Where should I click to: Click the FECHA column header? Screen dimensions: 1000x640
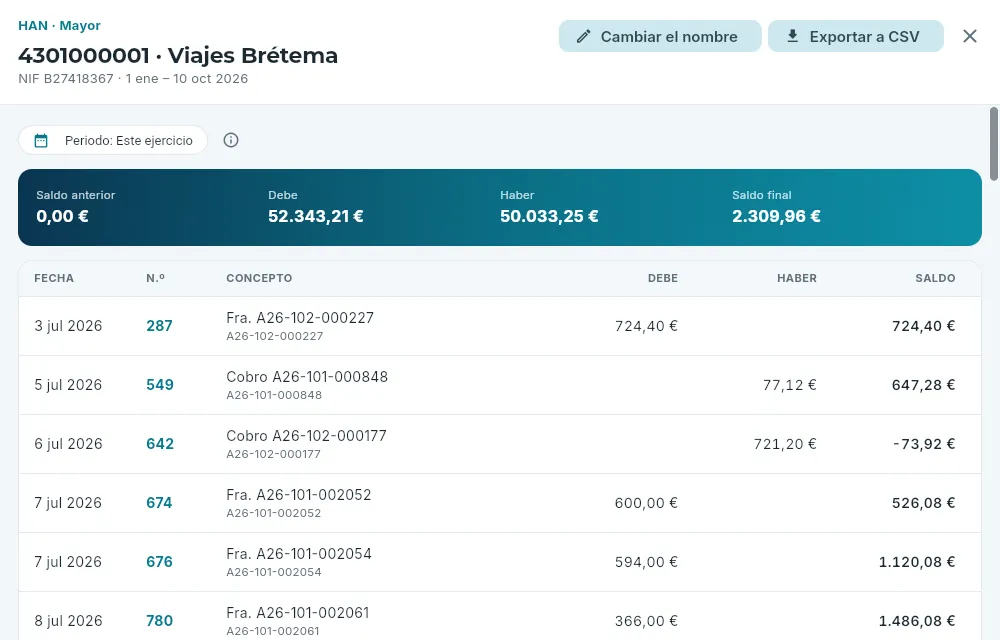[54, 278]
